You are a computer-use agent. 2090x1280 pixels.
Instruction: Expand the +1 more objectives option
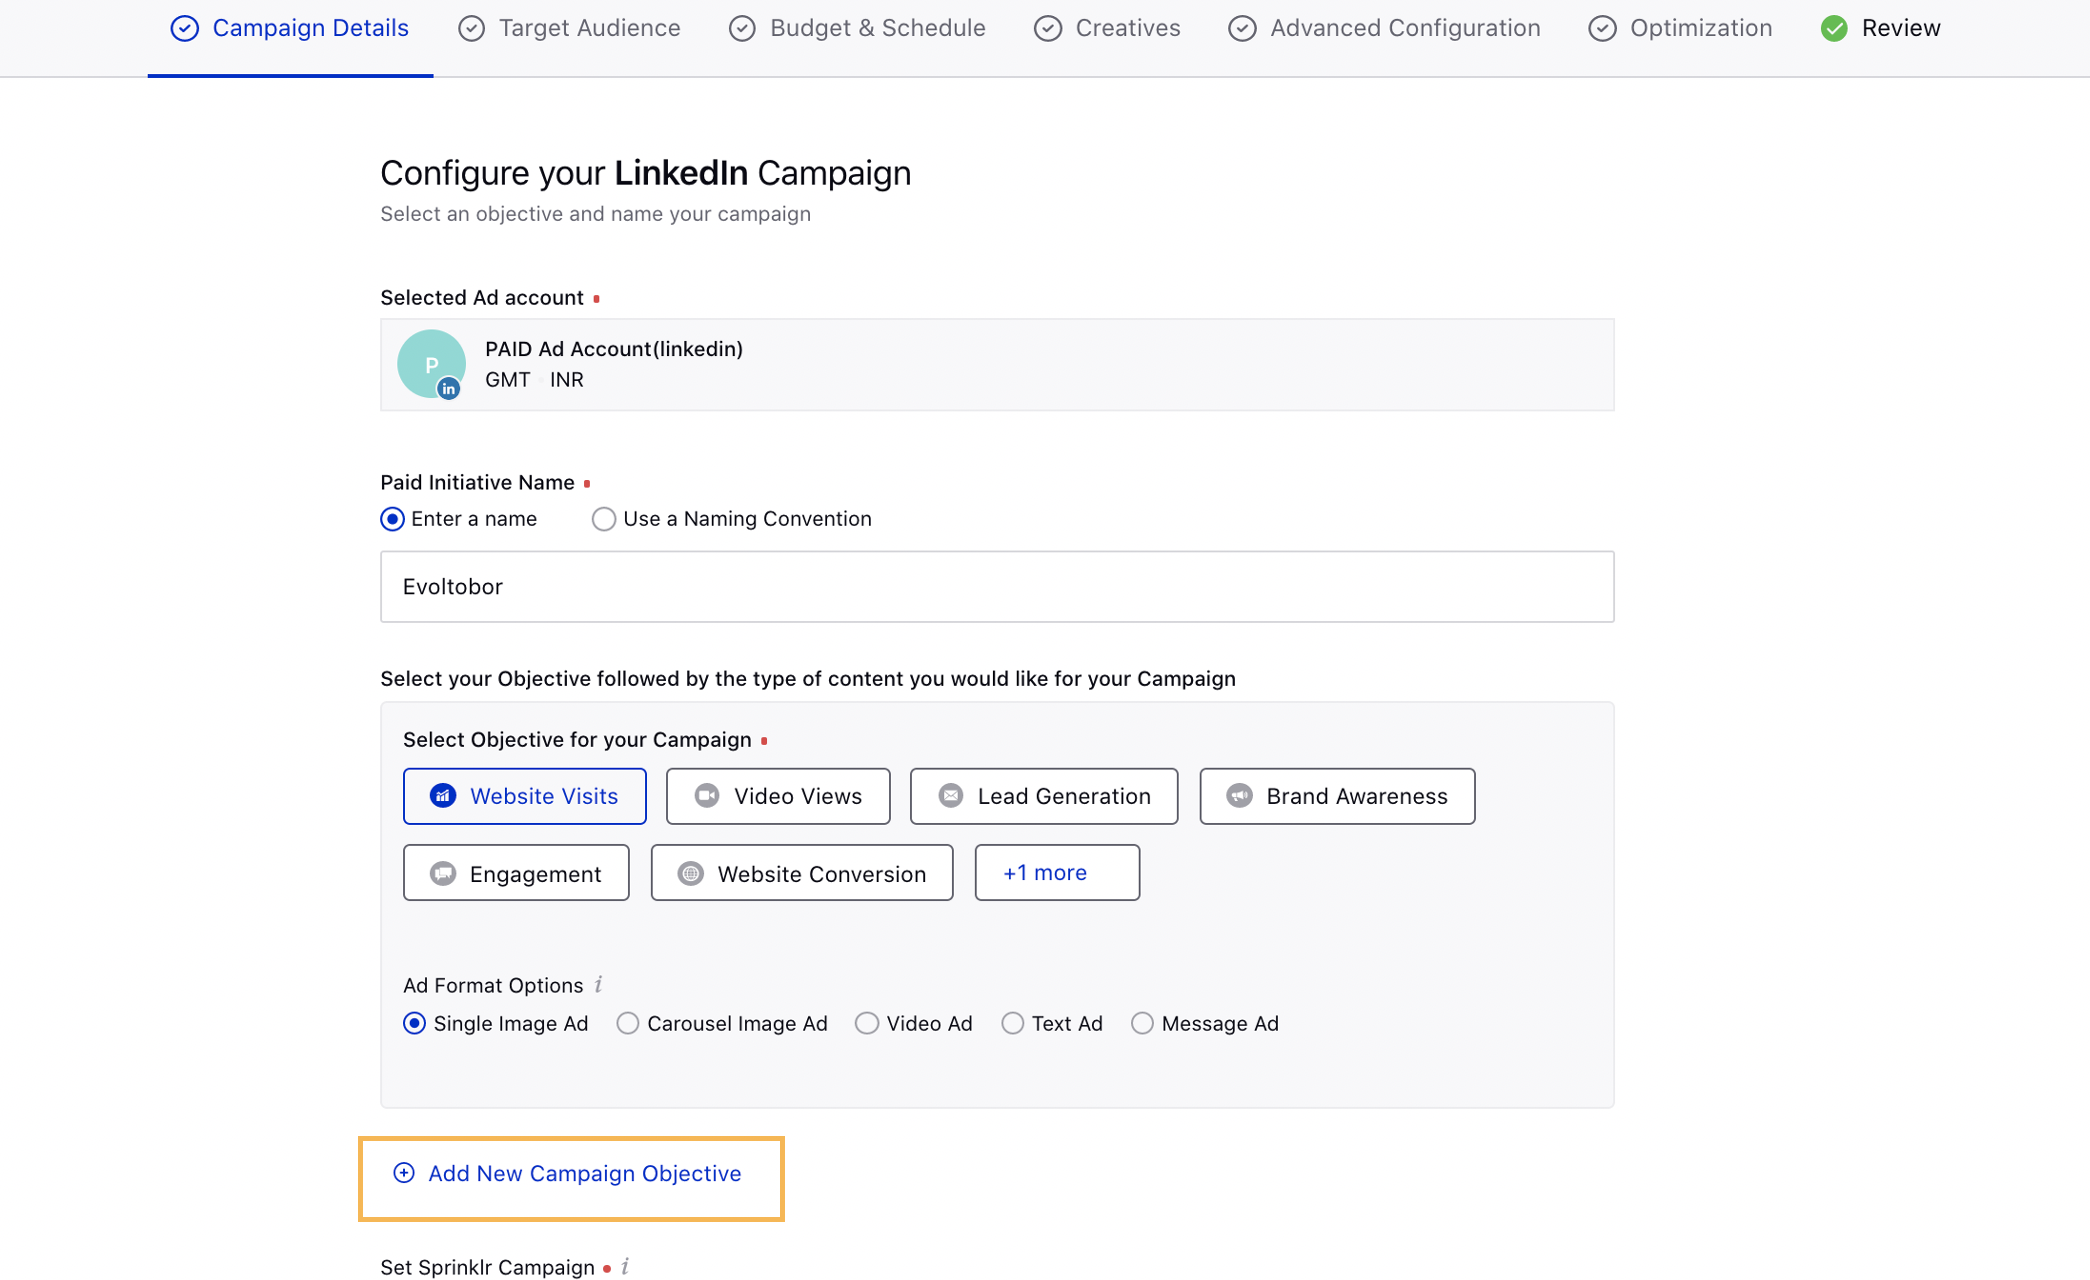click(1057, 873)
